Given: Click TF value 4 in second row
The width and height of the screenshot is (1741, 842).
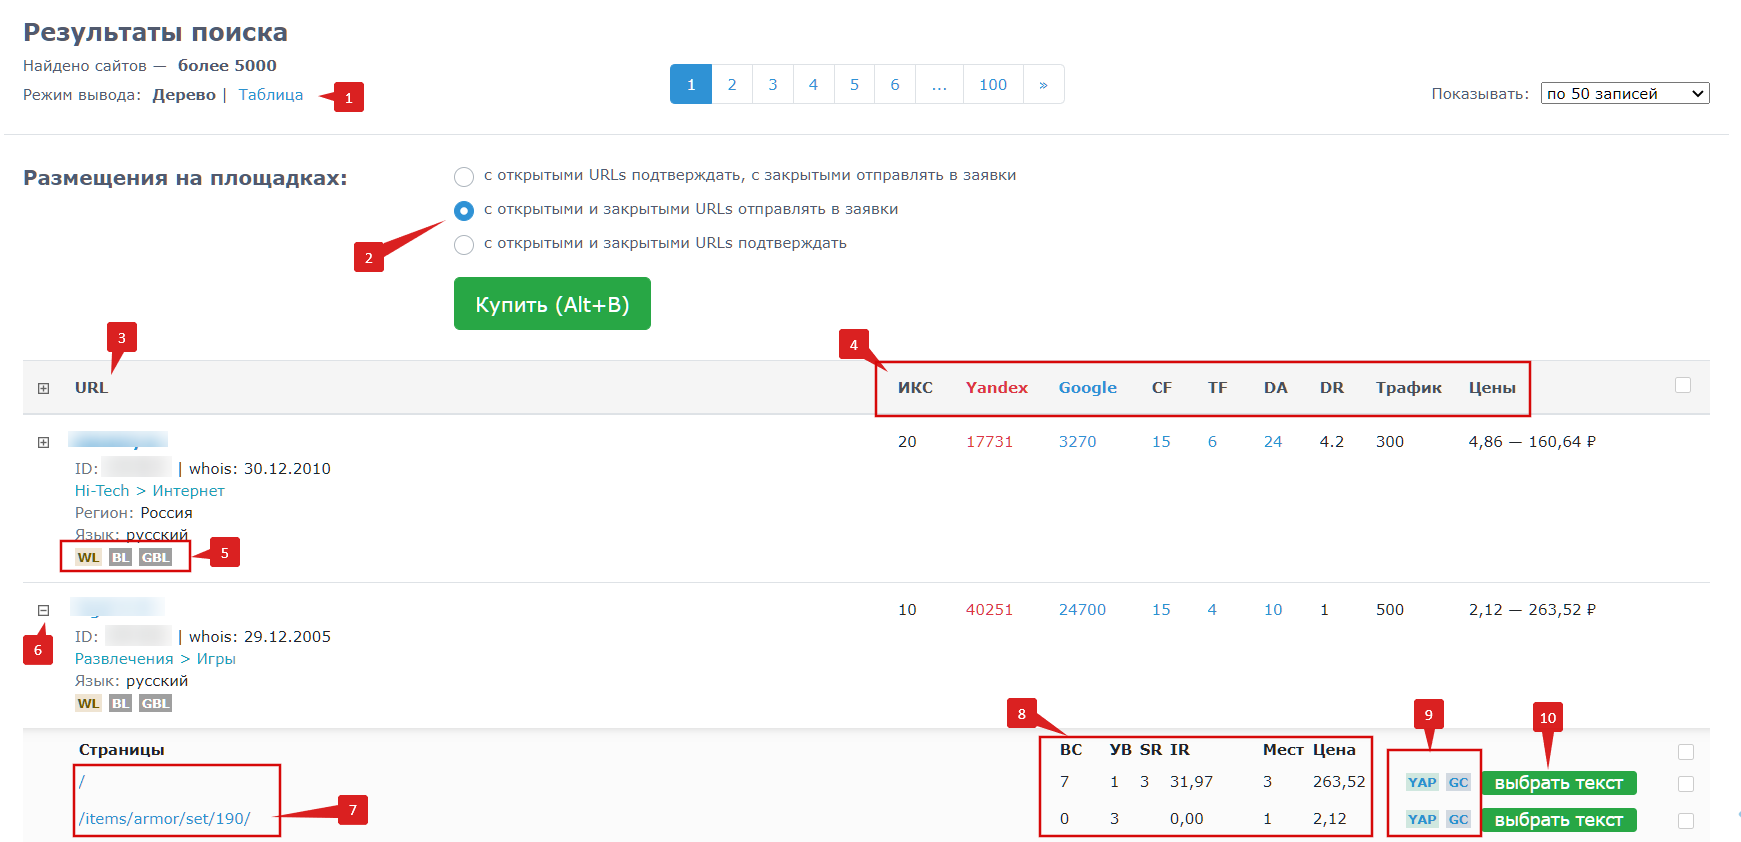Looking at the screenshot, I should (1212, 610).
